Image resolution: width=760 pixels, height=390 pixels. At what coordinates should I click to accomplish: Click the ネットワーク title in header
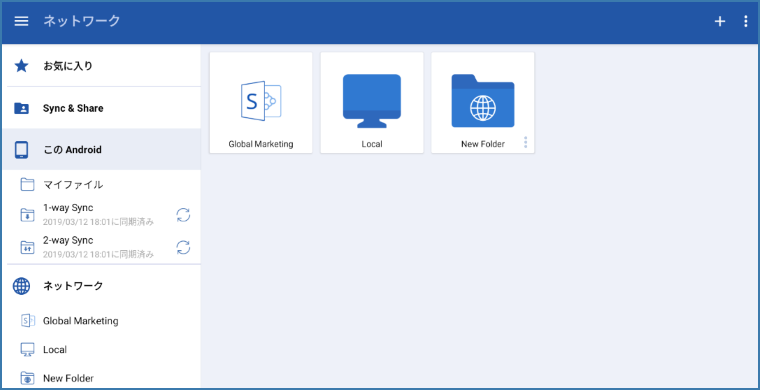[x=81, y=21]
